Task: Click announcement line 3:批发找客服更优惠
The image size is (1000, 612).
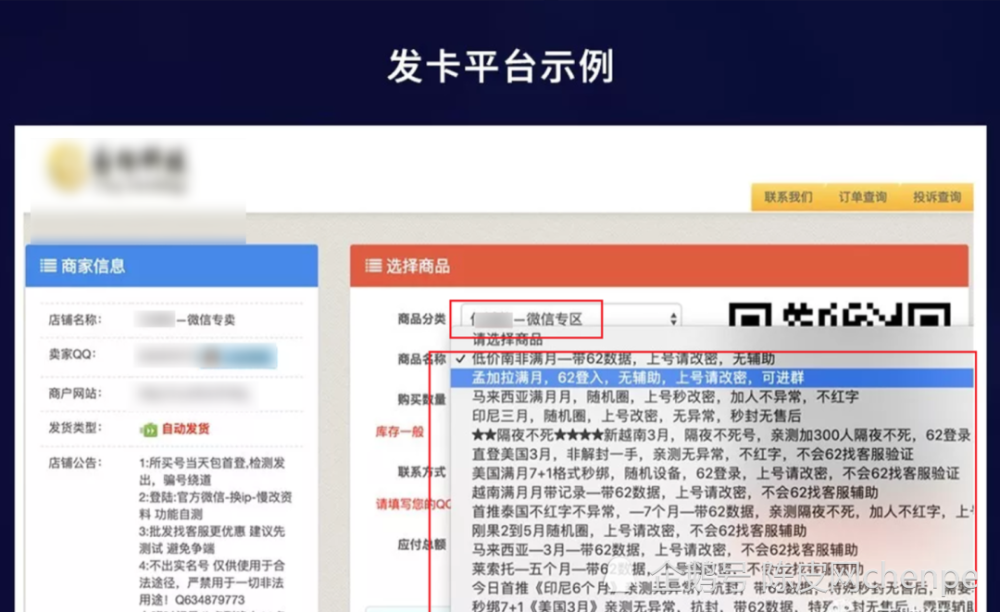Action: coord(212,540)
